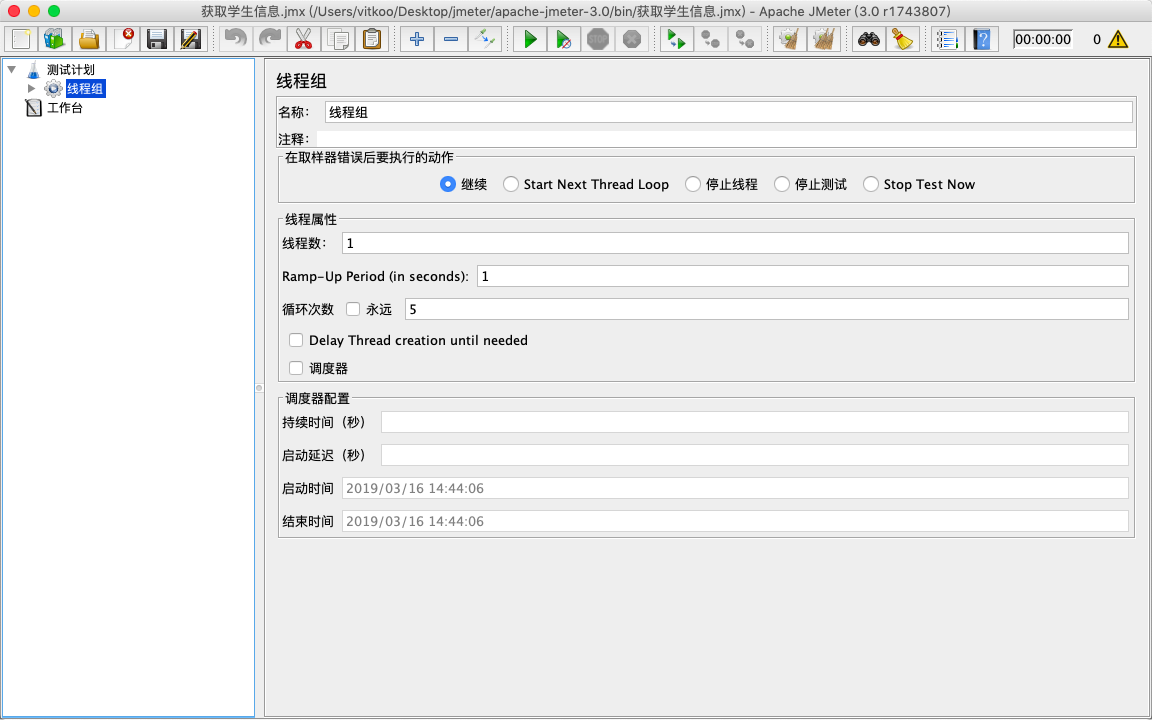Select Start Next Thread Loop option
This screenshot has width=1152, height=720.
(511, 184)
